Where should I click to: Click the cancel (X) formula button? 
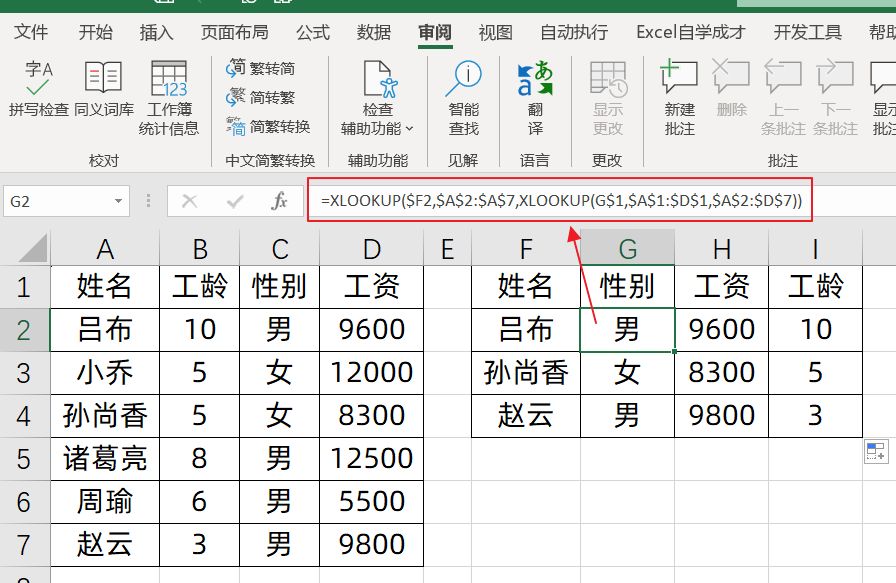click(189, 201)
